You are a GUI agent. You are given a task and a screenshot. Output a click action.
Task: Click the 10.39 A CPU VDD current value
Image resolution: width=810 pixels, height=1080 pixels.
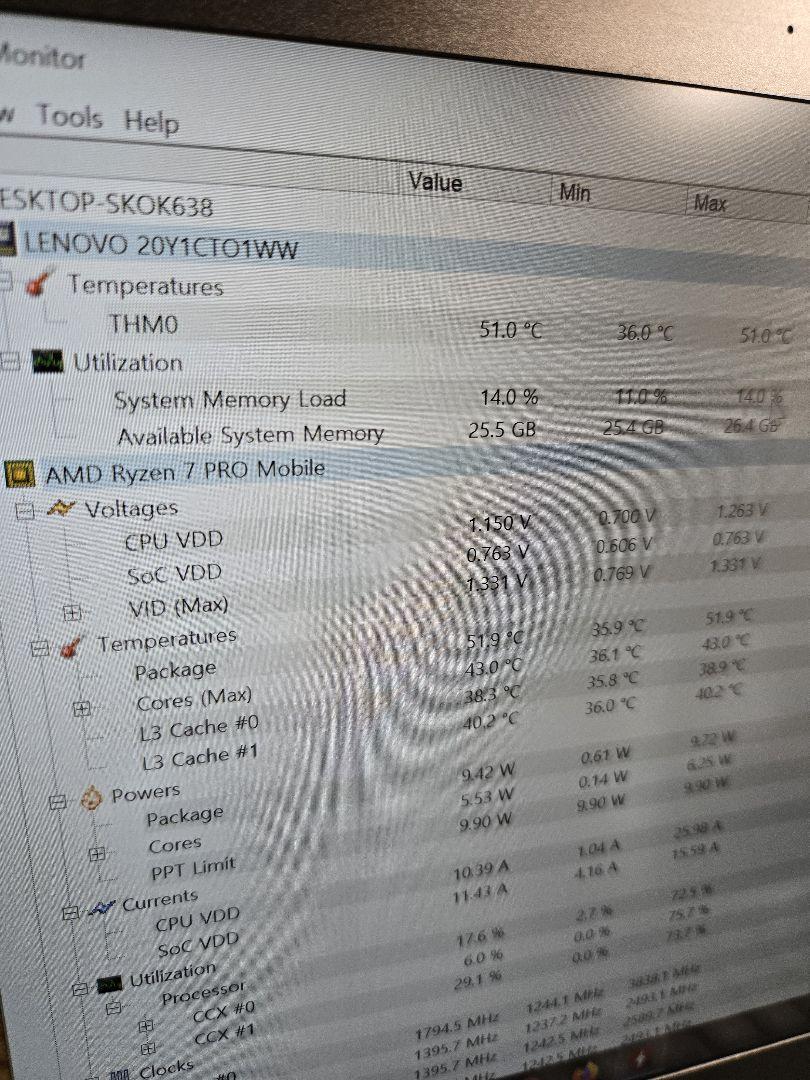click(x=481, y=872)
